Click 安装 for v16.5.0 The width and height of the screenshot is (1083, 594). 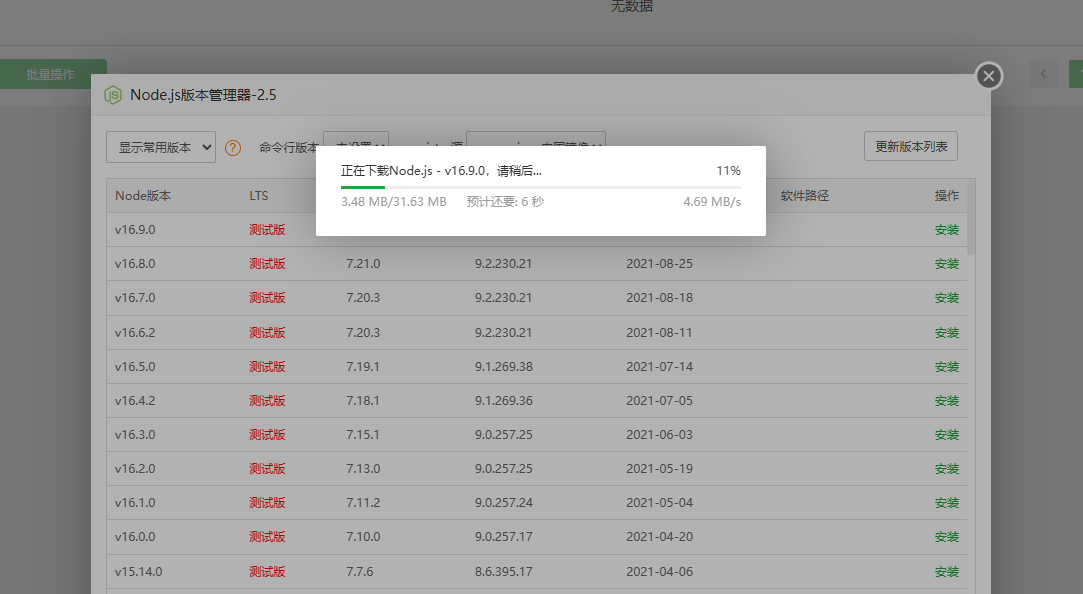coord(946,367)
